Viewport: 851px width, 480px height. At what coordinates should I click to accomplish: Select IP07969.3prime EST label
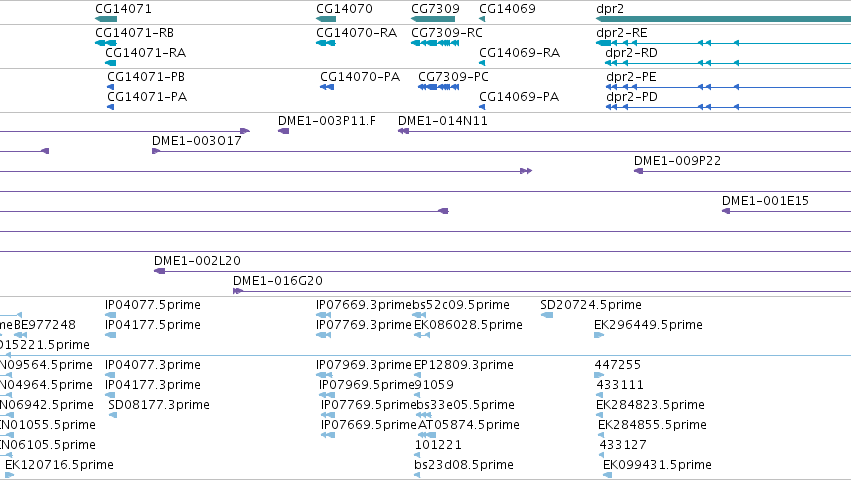364,365
